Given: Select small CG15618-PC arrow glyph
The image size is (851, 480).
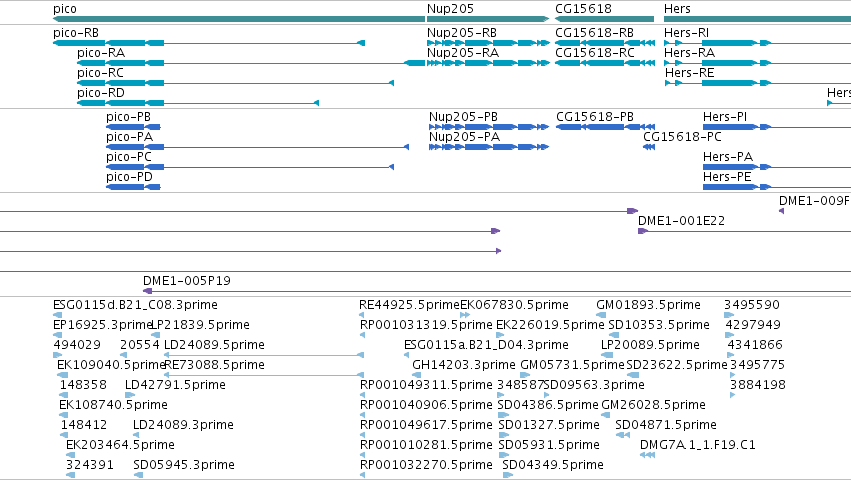Looking at the screenshot, I should tap(649, 147).
